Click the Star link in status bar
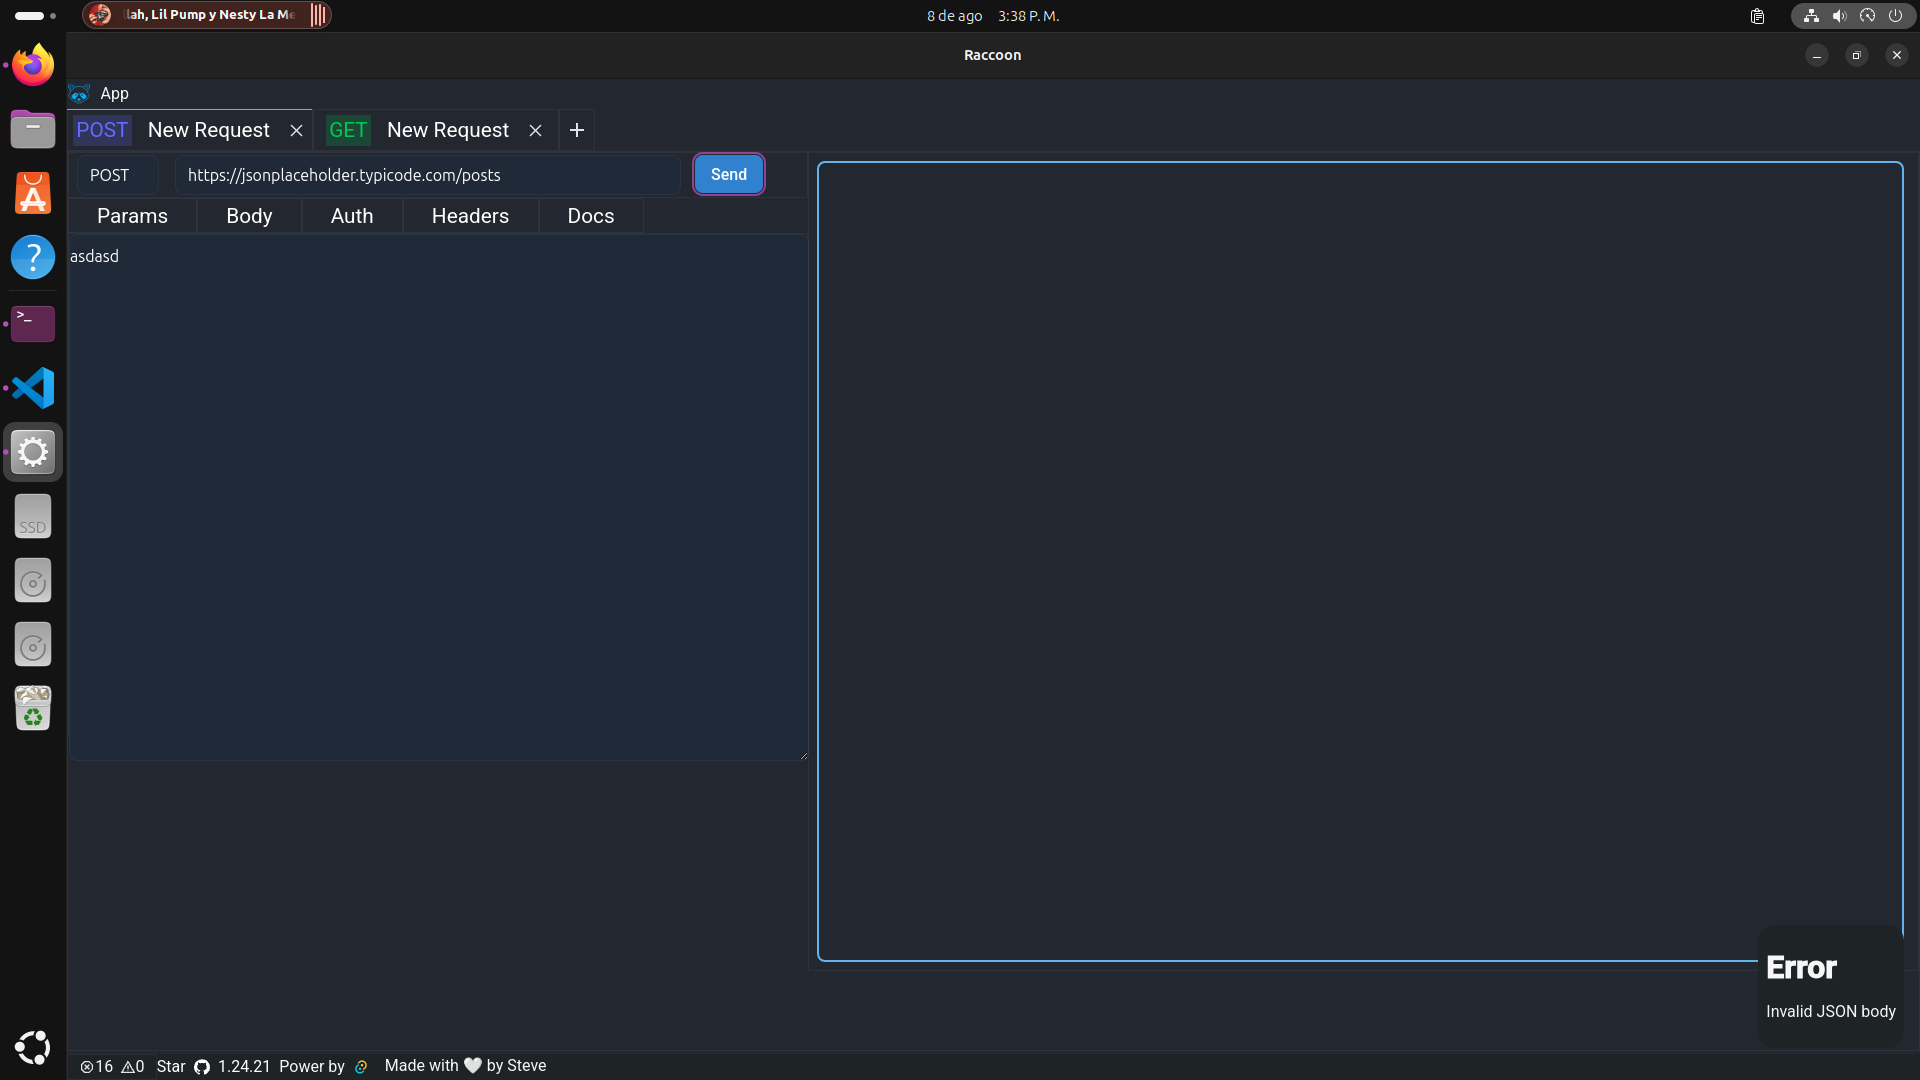 click(171, 1067)
